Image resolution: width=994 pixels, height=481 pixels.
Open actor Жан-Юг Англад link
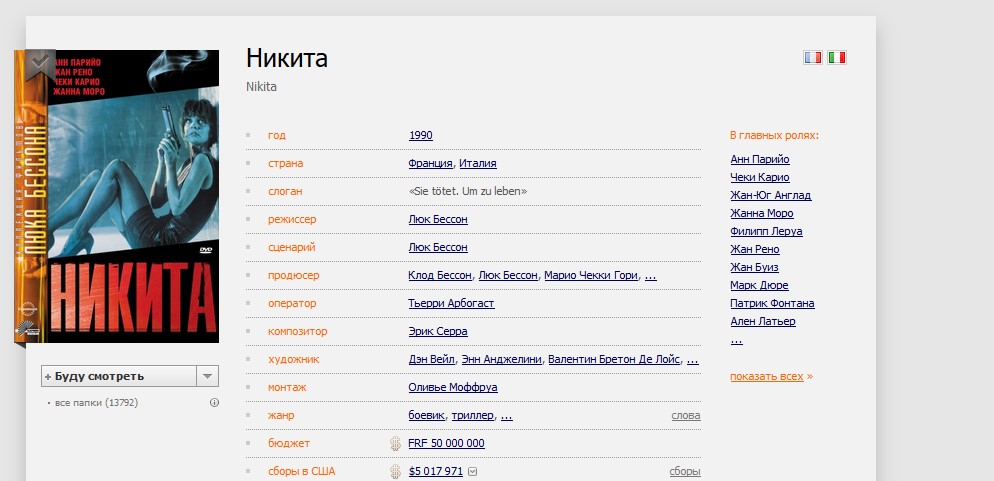[771, 195]
